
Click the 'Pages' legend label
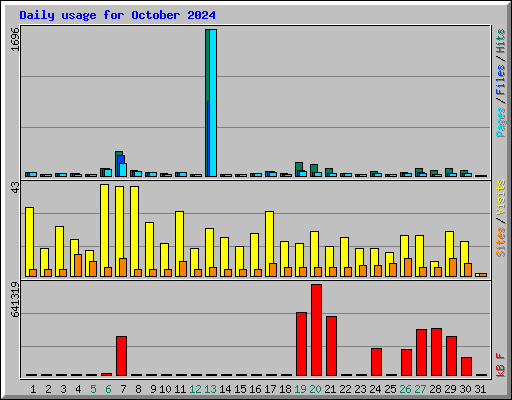(x=501, y=122)
